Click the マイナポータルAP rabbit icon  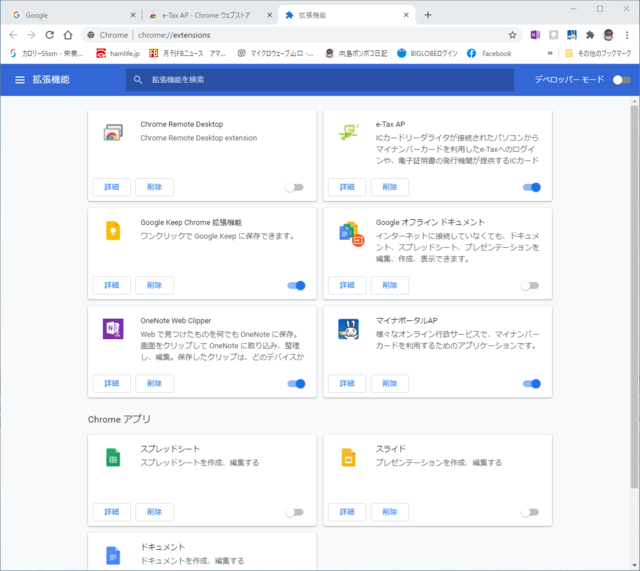349,329
